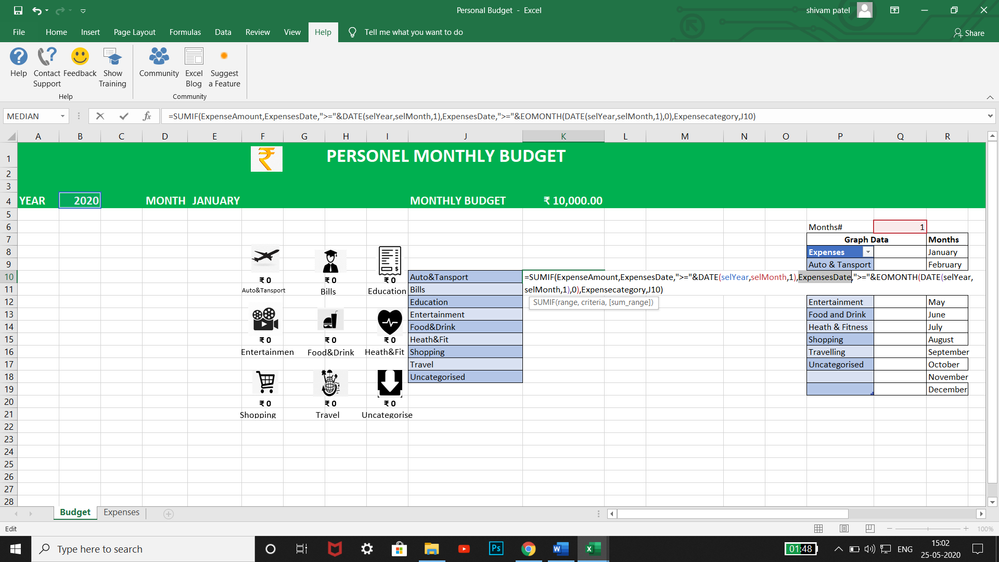Select the heart Heath&Fit icon

tap(389, 322)
